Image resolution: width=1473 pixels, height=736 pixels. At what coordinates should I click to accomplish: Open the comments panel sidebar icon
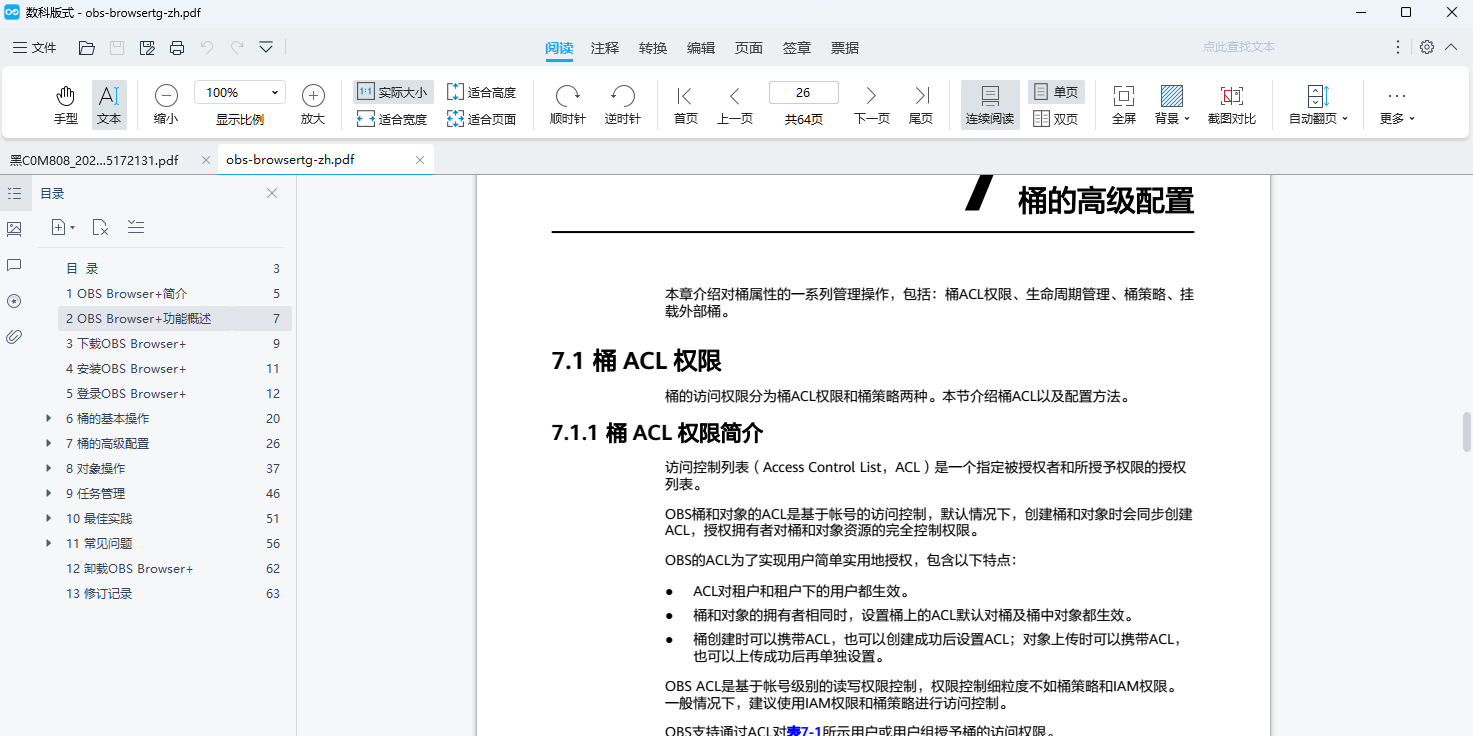pyautogui.click(x=14, y=265)
